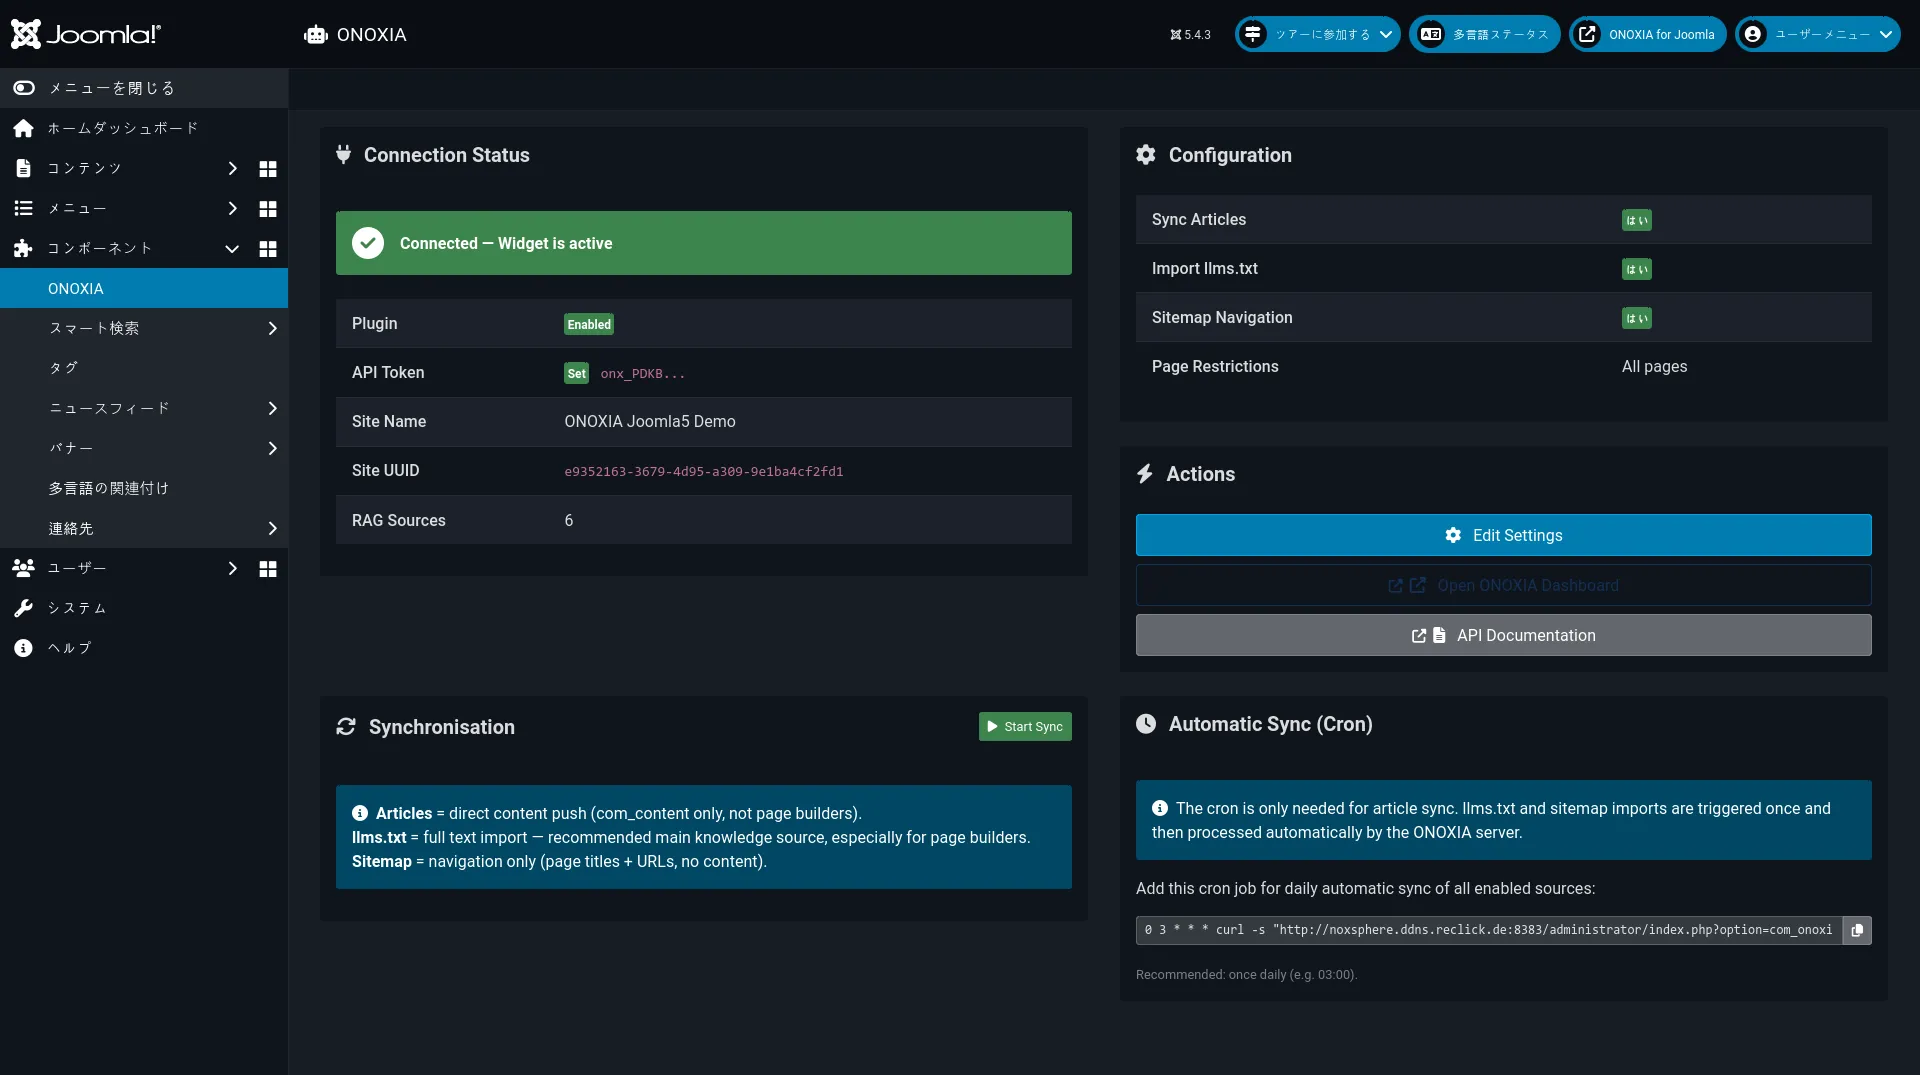This screenshot has width=1920, height=1075.
Task: Open the ツアーに参加する dropdown
Action: [1317, 34]
